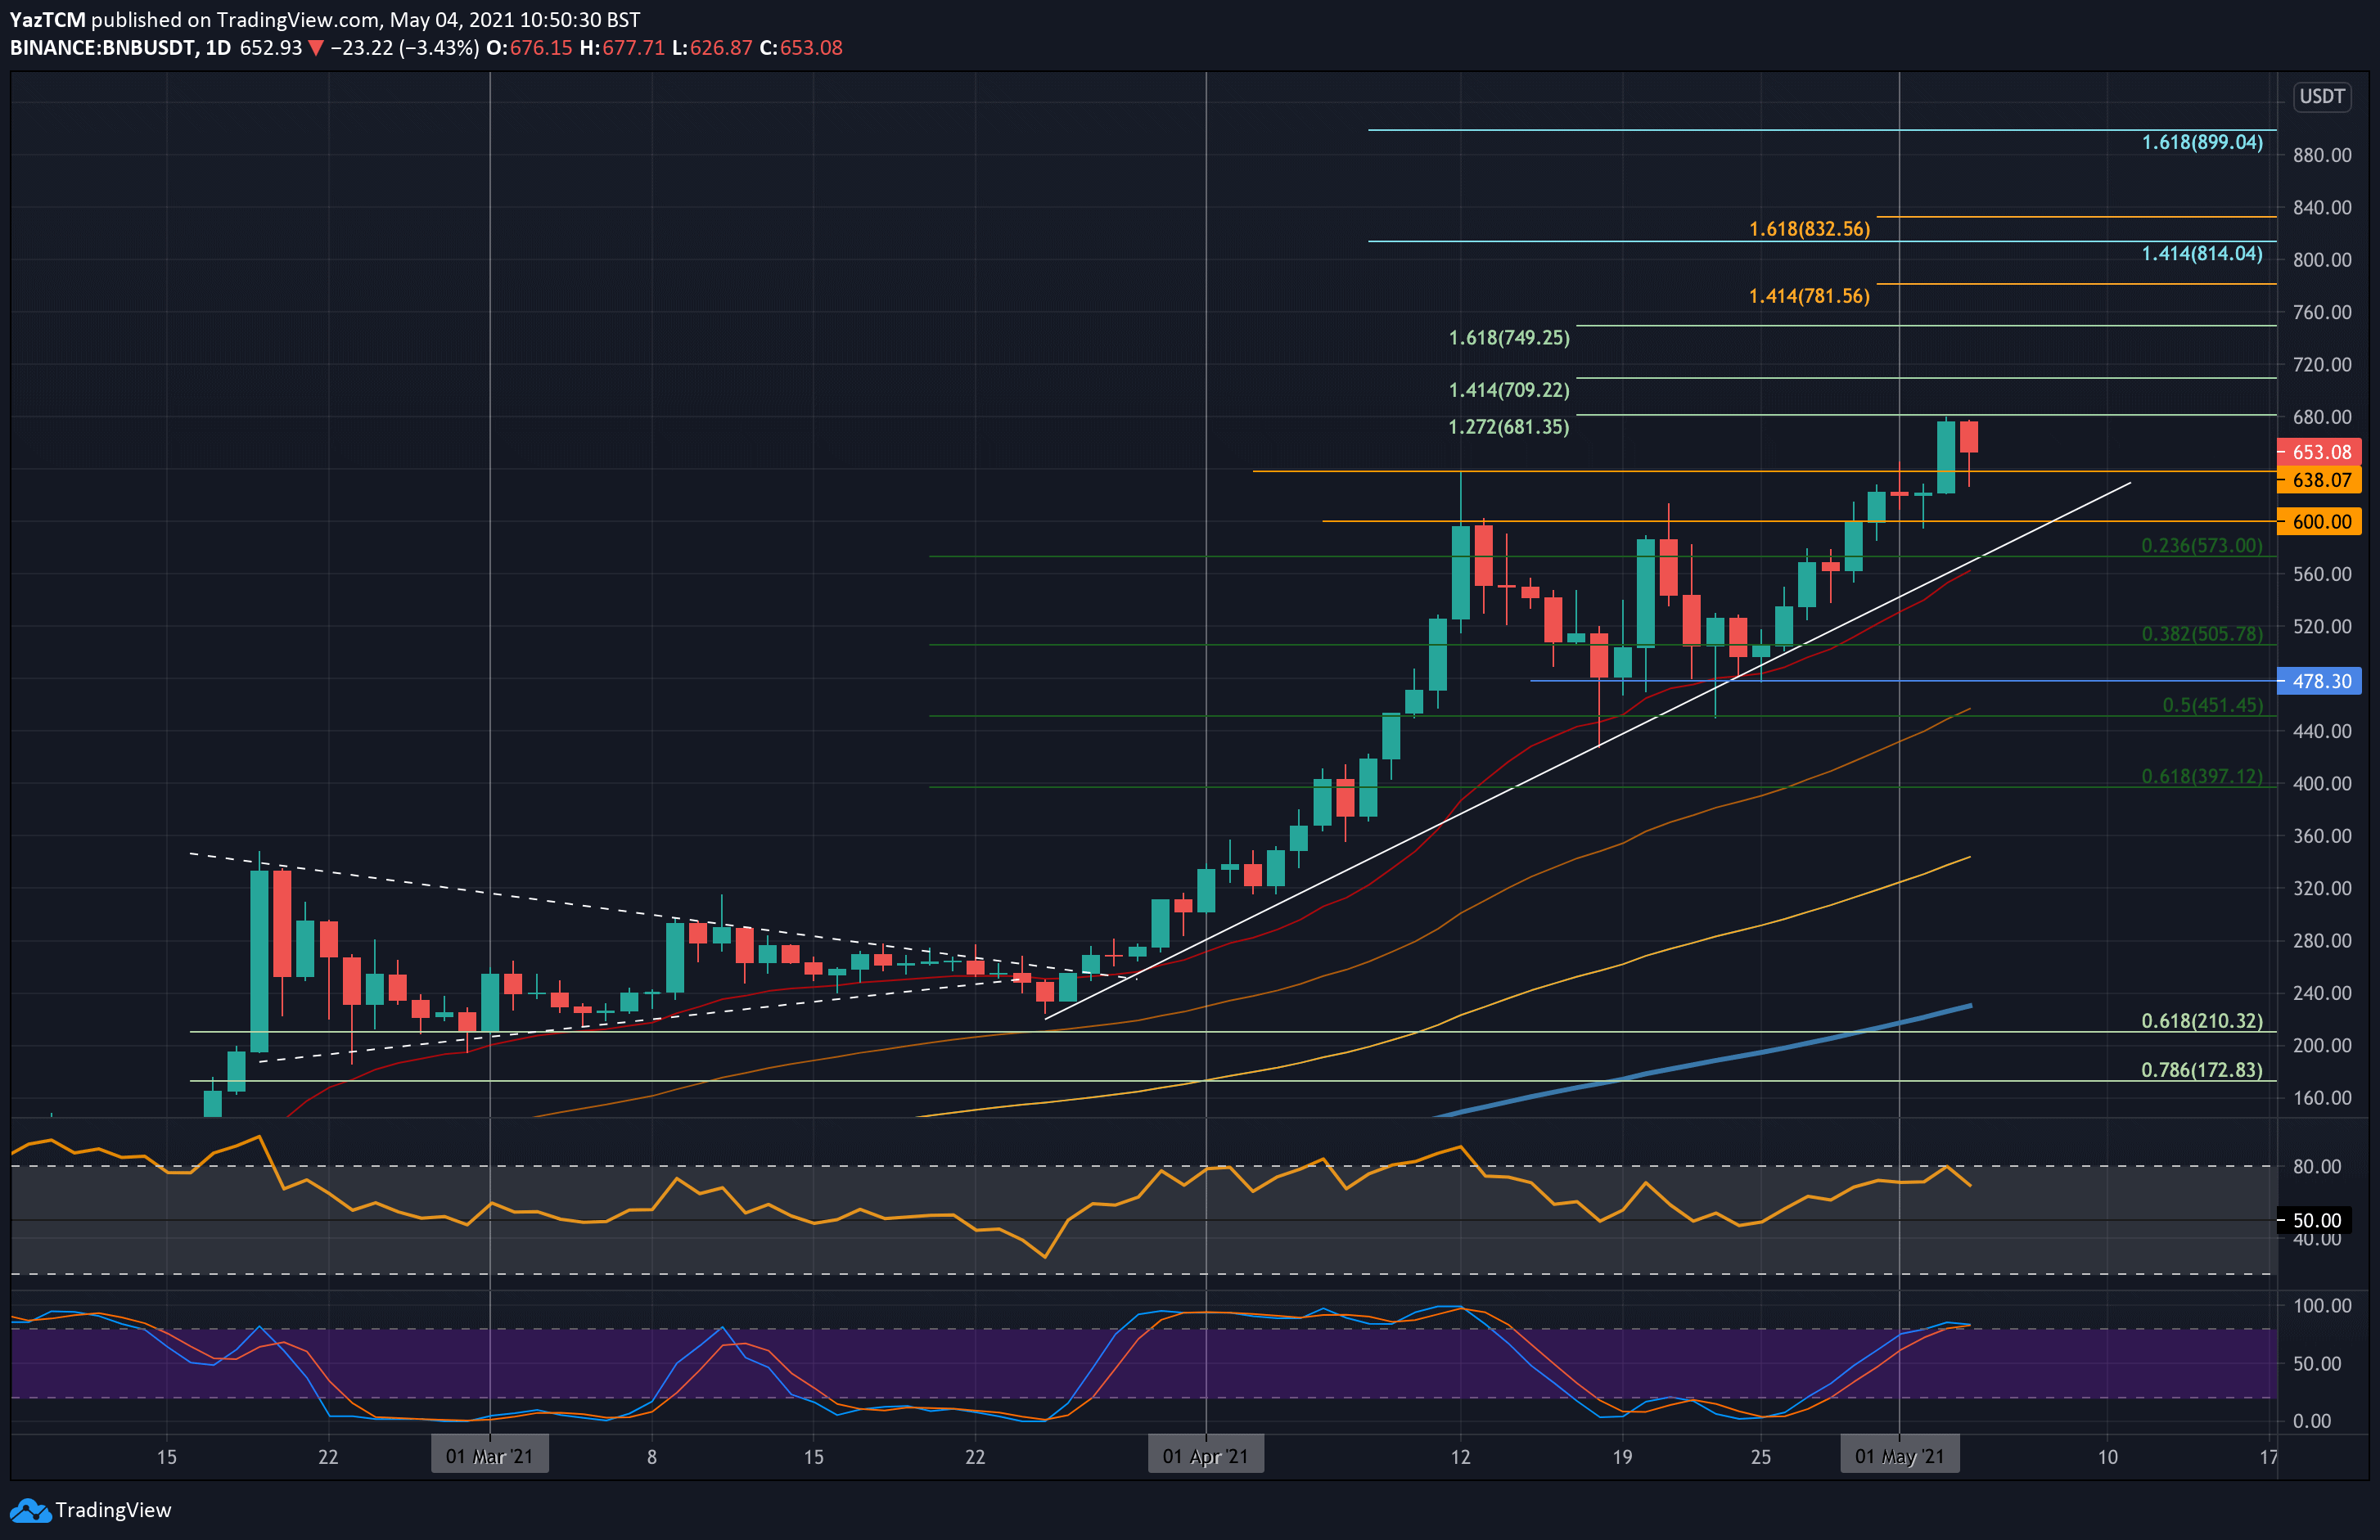Click the 01 Mar '21 date marker

490,1456
